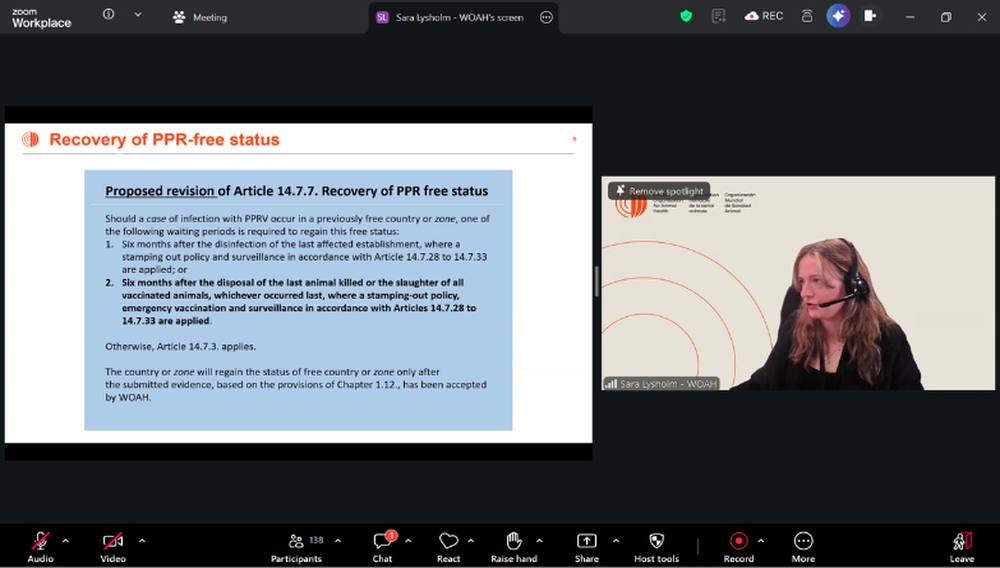Open the Chat panel
Viewport: 1000px width, 568px height.
[x=382, y=545]
